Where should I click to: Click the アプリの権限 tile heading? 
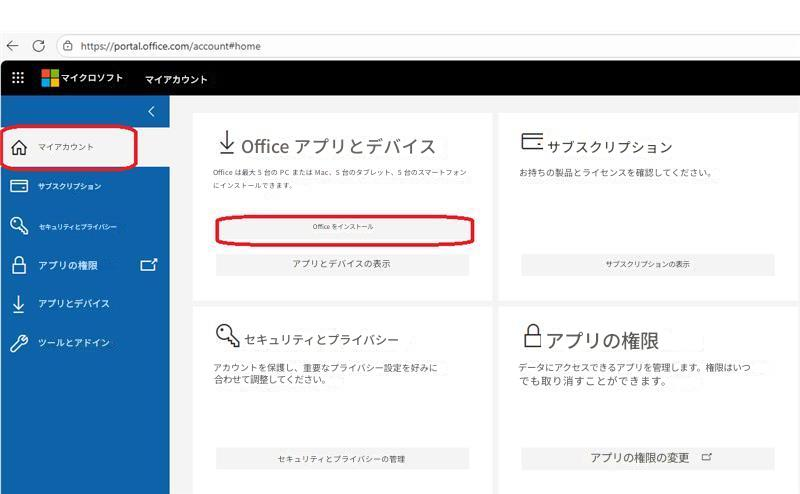[603, 340]
